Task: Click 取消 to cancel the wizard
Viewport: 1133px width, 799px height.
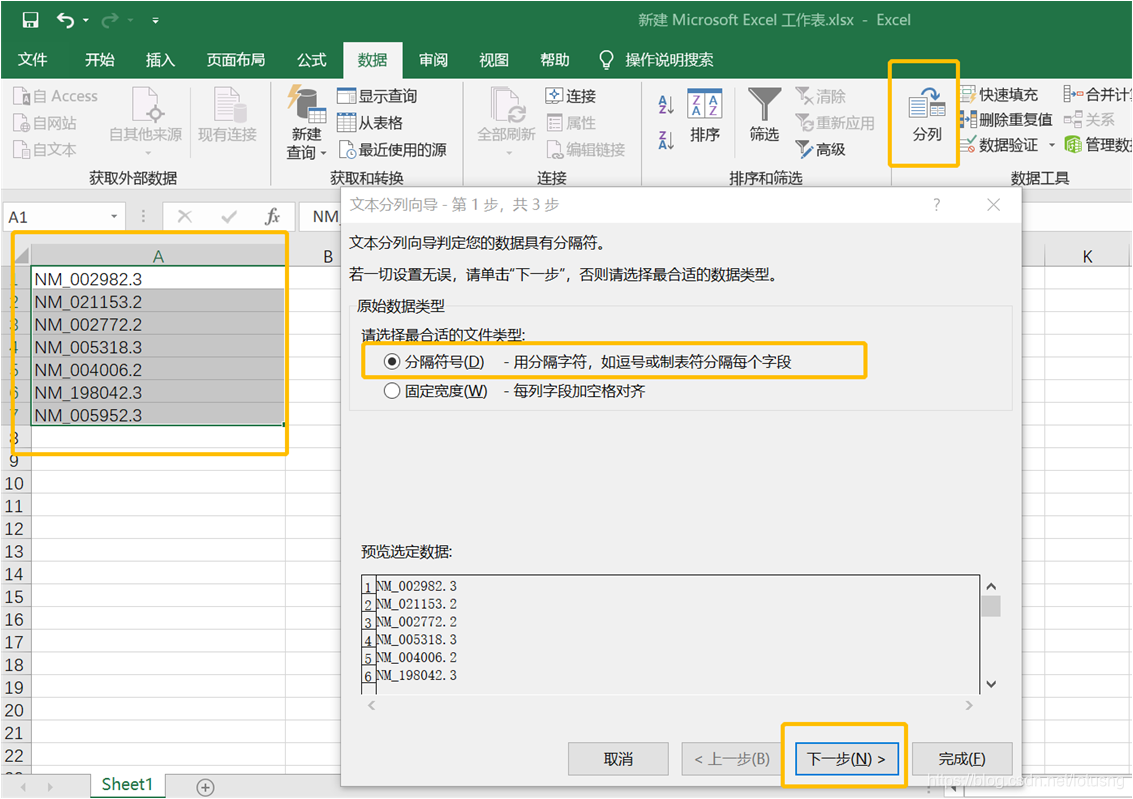Action: 618,759
